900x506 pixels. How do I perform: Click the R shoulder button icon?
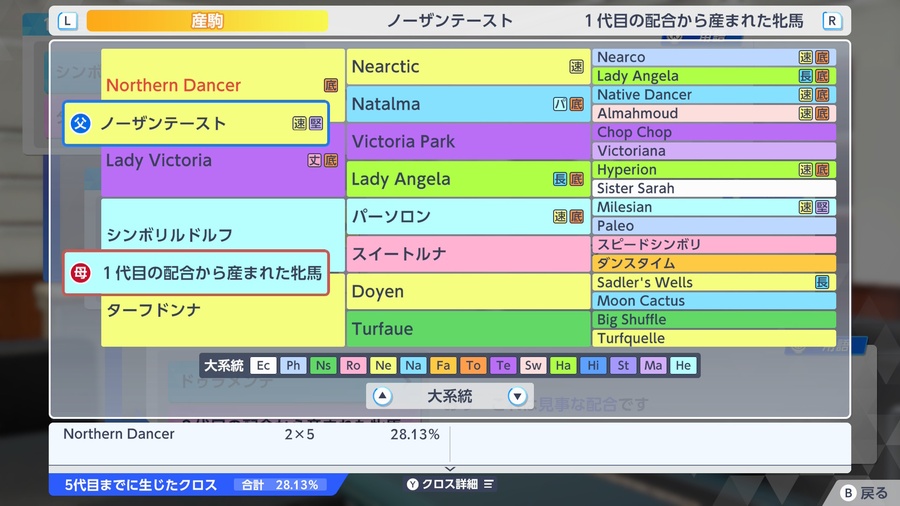[832, 21]
